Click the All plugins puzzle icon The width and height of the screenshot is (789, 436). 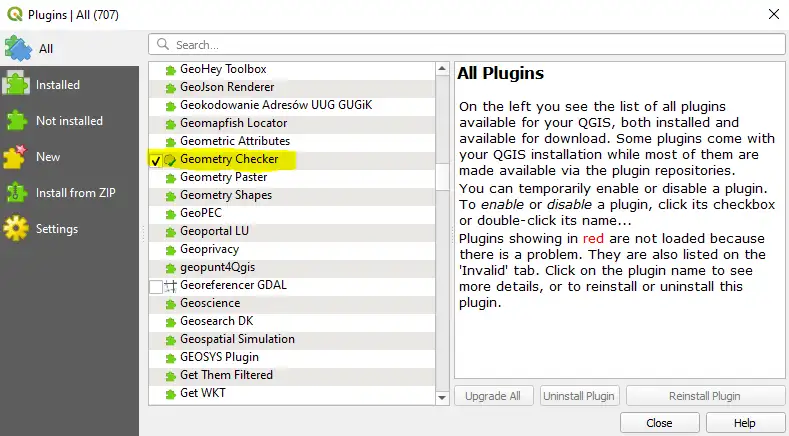[17, 48]
